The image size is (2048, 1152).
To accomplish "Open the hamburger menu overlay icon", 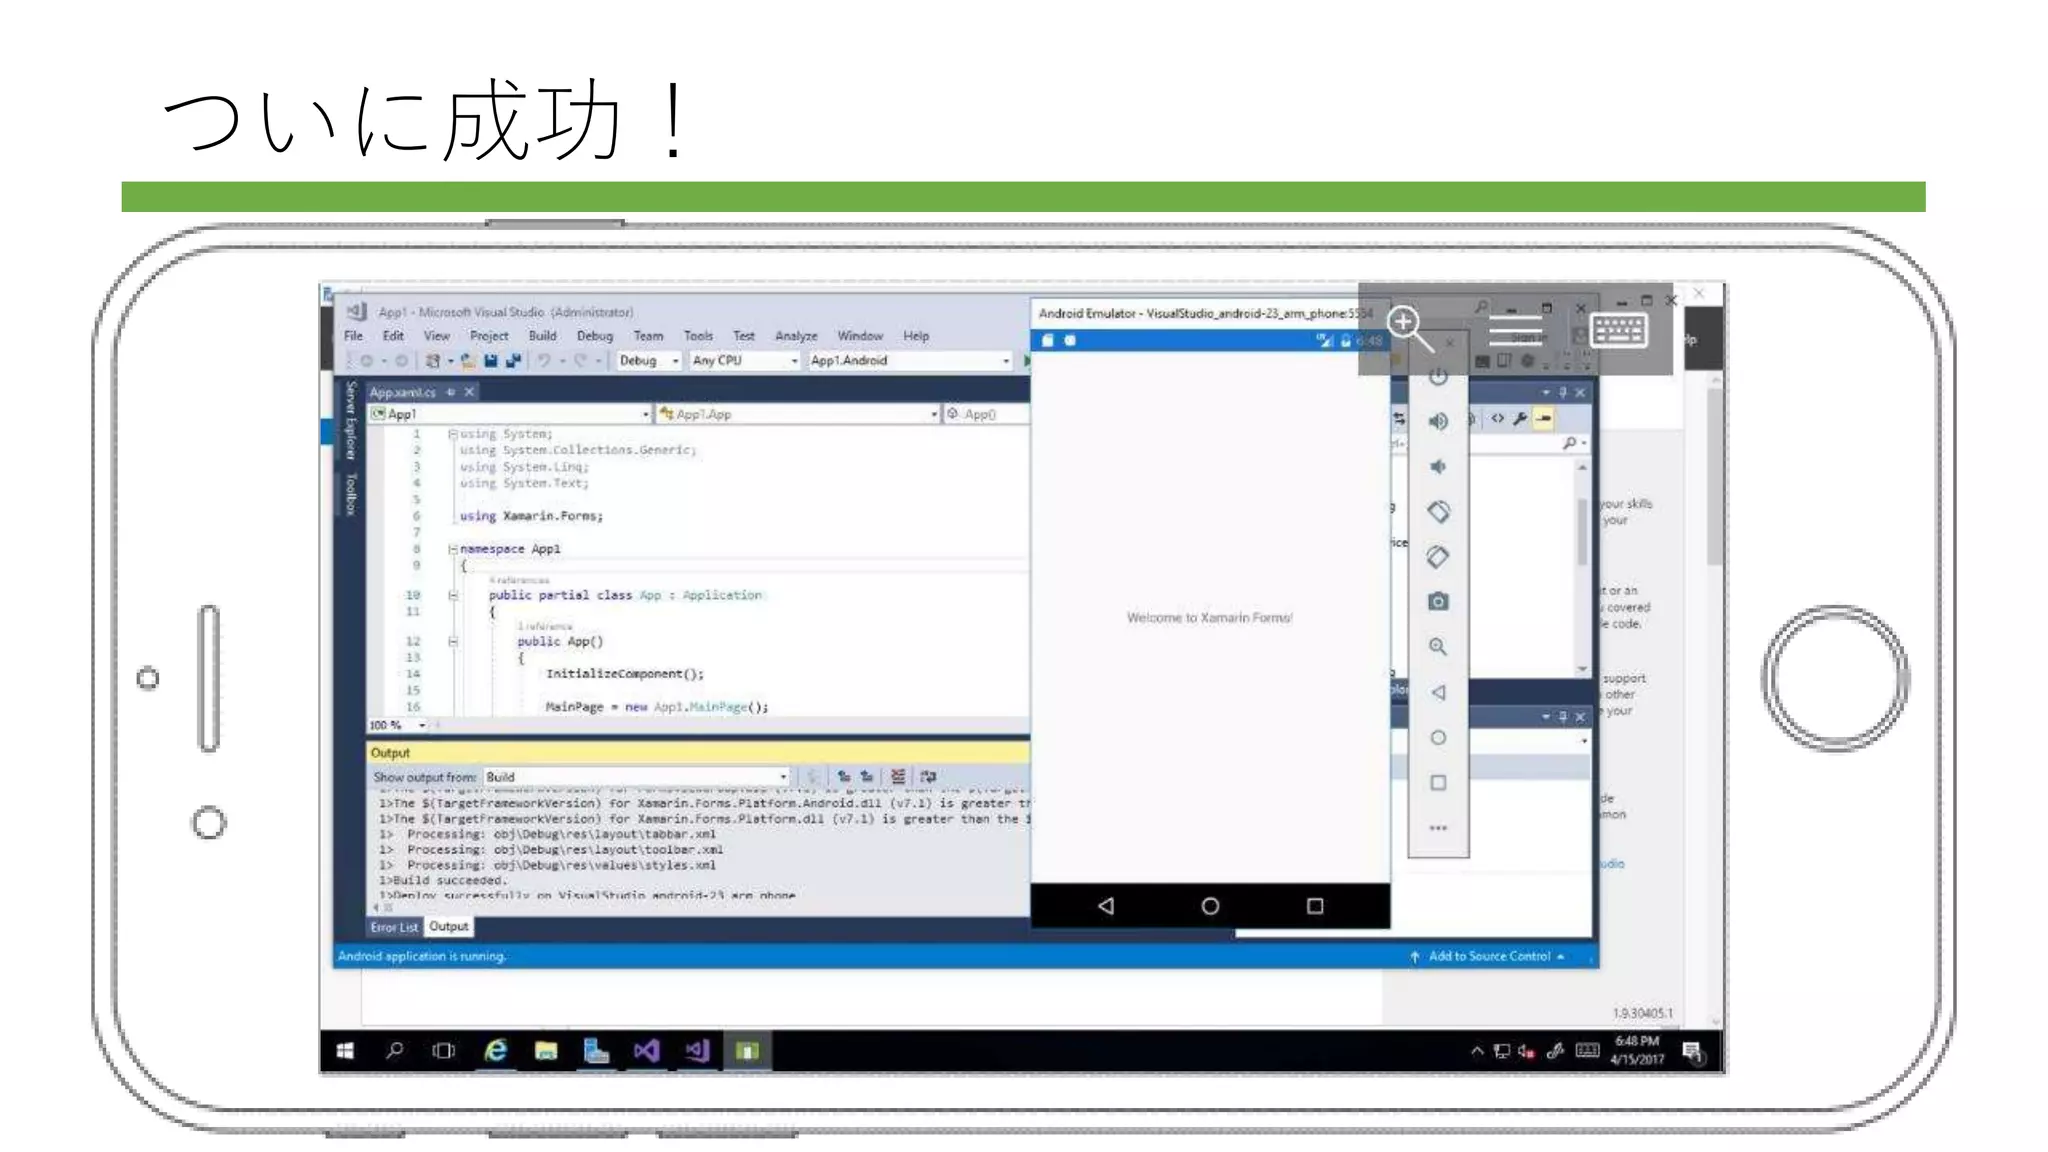I will click(x=1515, y=329).
